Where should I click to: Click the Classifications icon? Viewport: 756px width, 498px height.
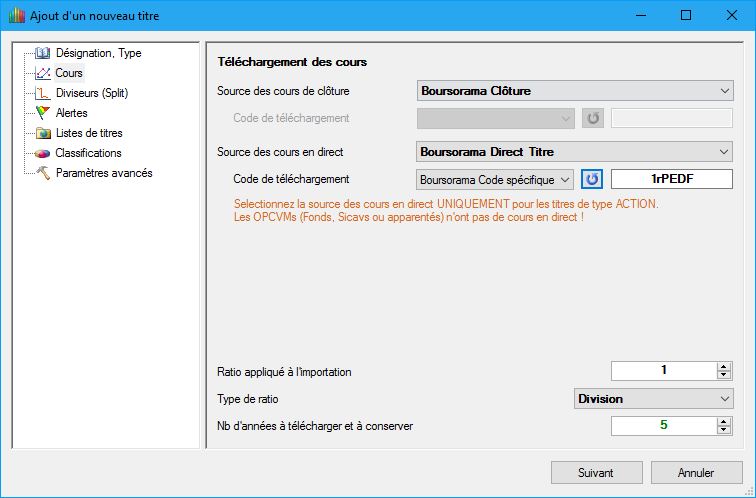tap(42, 153)
